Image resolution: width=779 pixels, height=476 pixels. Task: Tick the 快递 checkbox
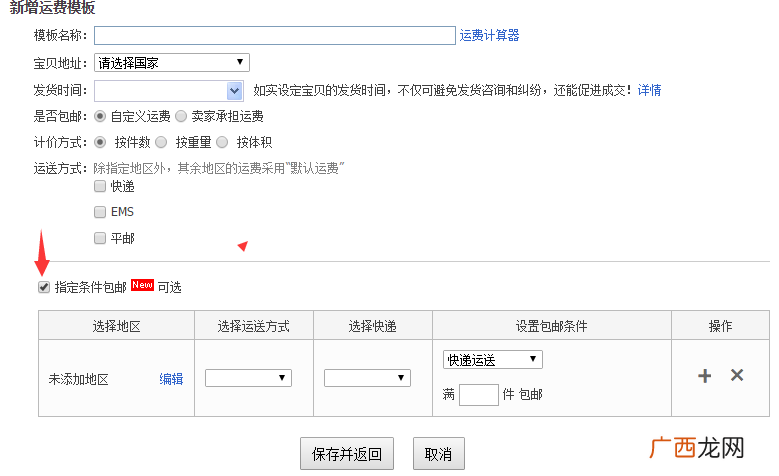pos(100,186)
